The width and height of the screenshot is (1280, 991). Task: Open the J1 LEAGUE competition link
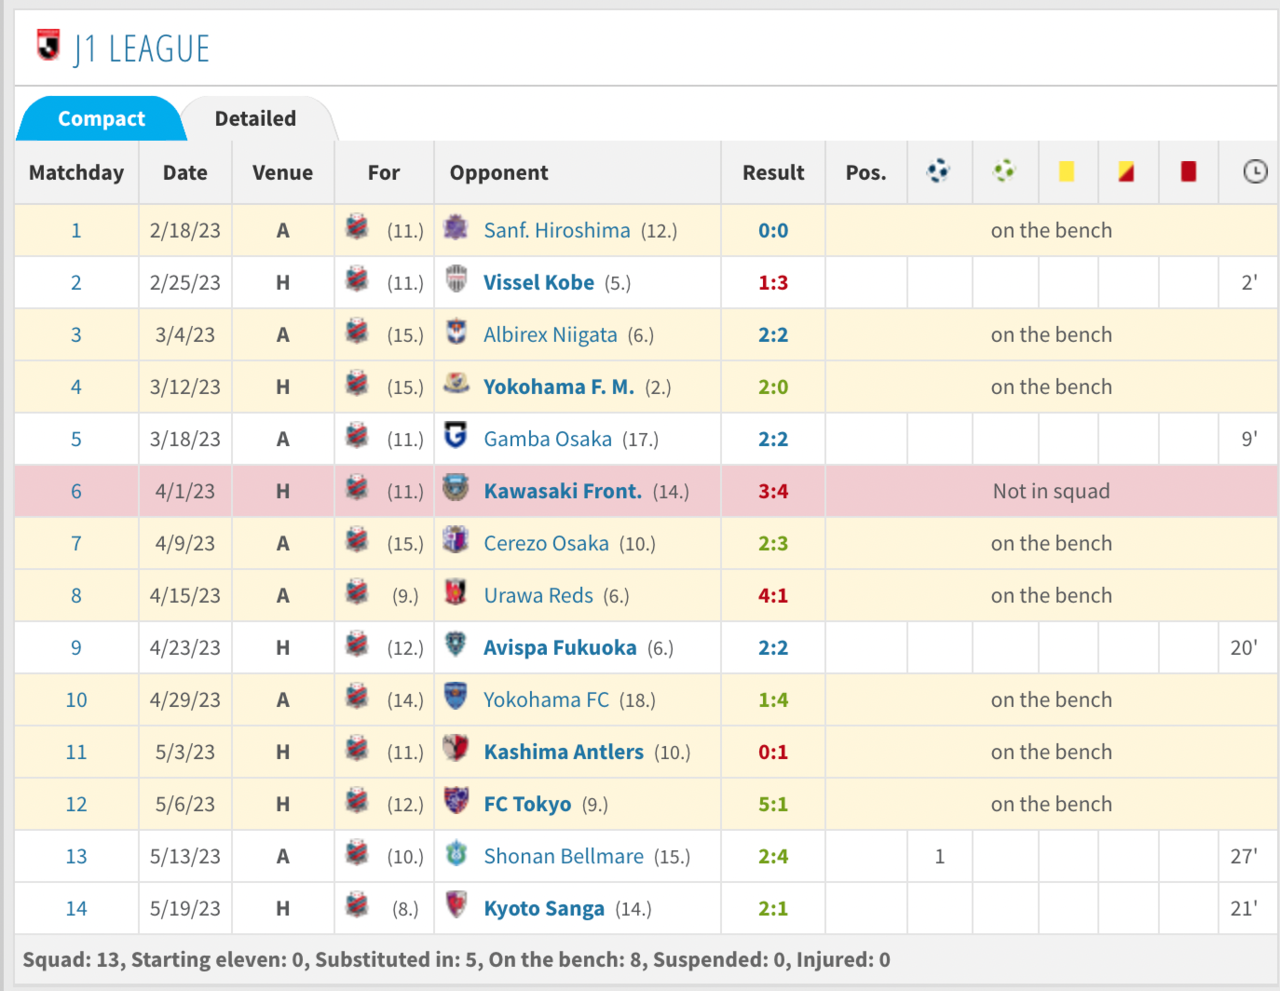point(142,48)
